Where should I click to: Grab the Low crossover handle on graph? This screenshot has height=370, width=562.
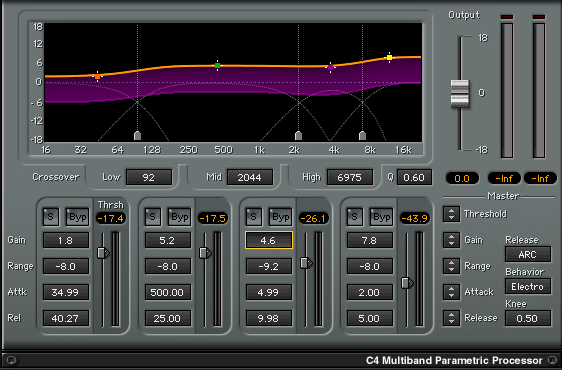pyautogui.click(x=137, y=136)
